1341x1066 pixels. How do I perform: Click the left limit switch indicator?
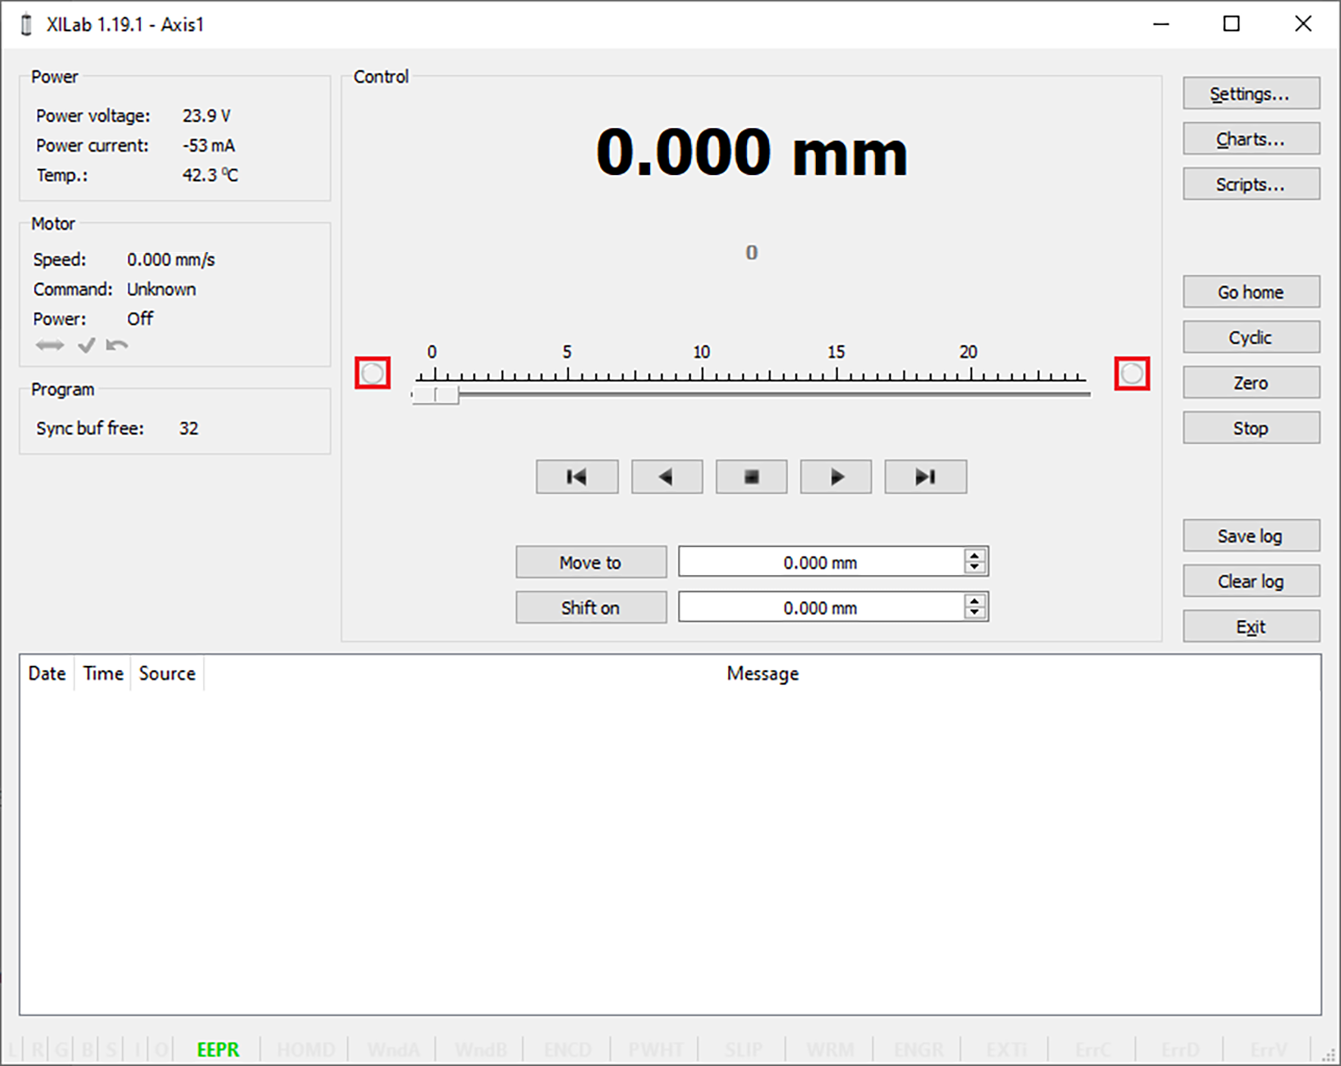tap(372, 374)
